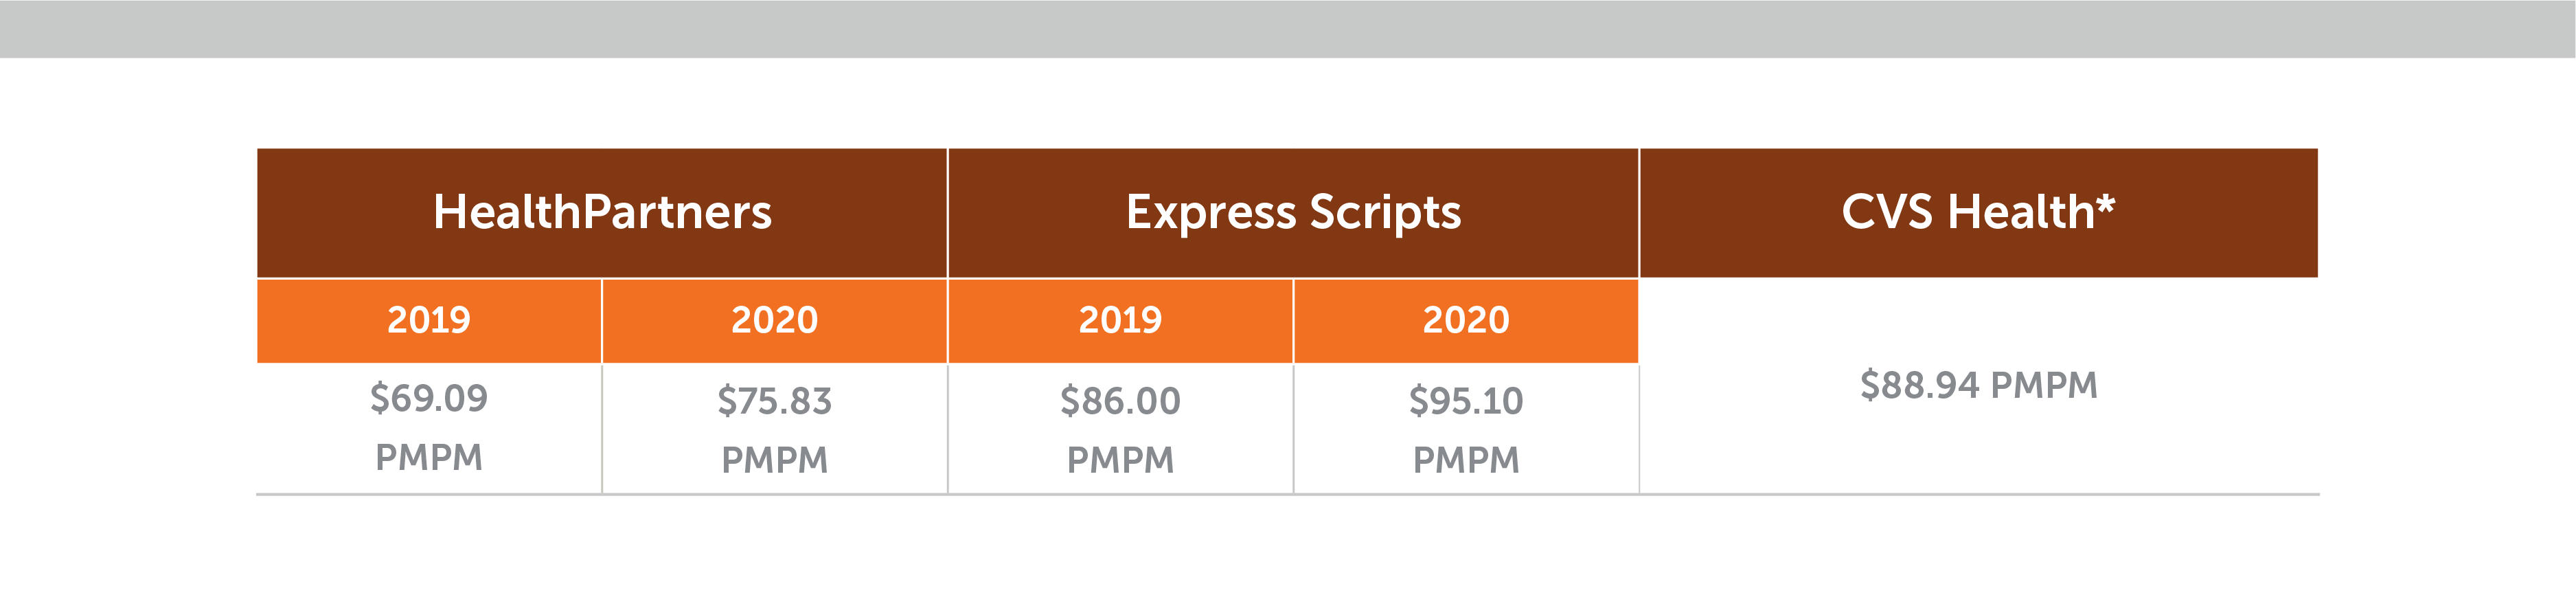The width and height of the screenshot is (2576, 595).
Task: Select the 2020 cell under Express Scripts
Action: (x=1466, y=320)
